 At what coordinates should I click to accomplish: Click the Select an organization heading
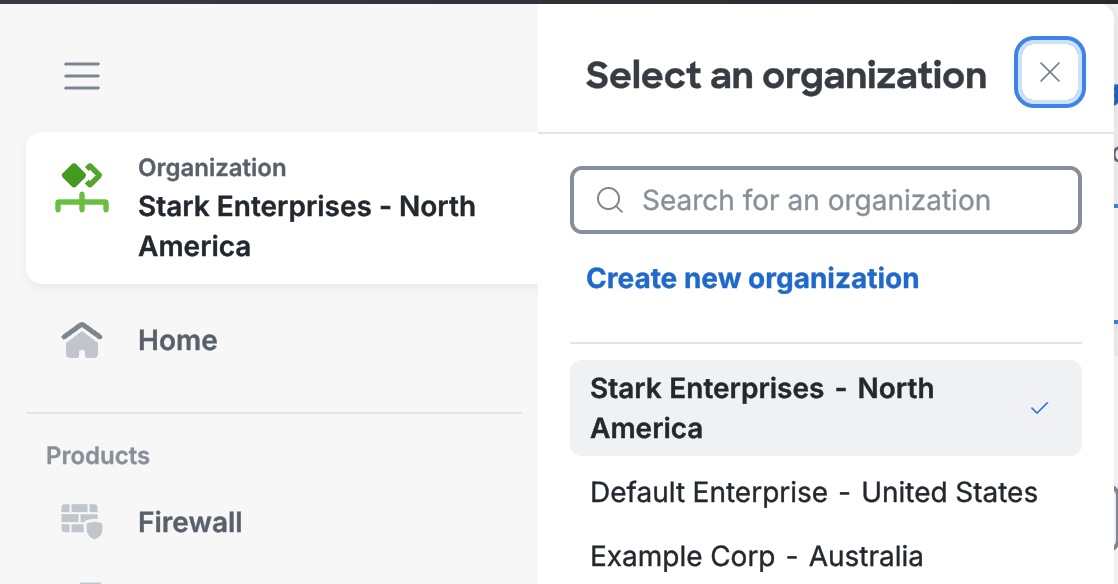(x=786, y=76)
